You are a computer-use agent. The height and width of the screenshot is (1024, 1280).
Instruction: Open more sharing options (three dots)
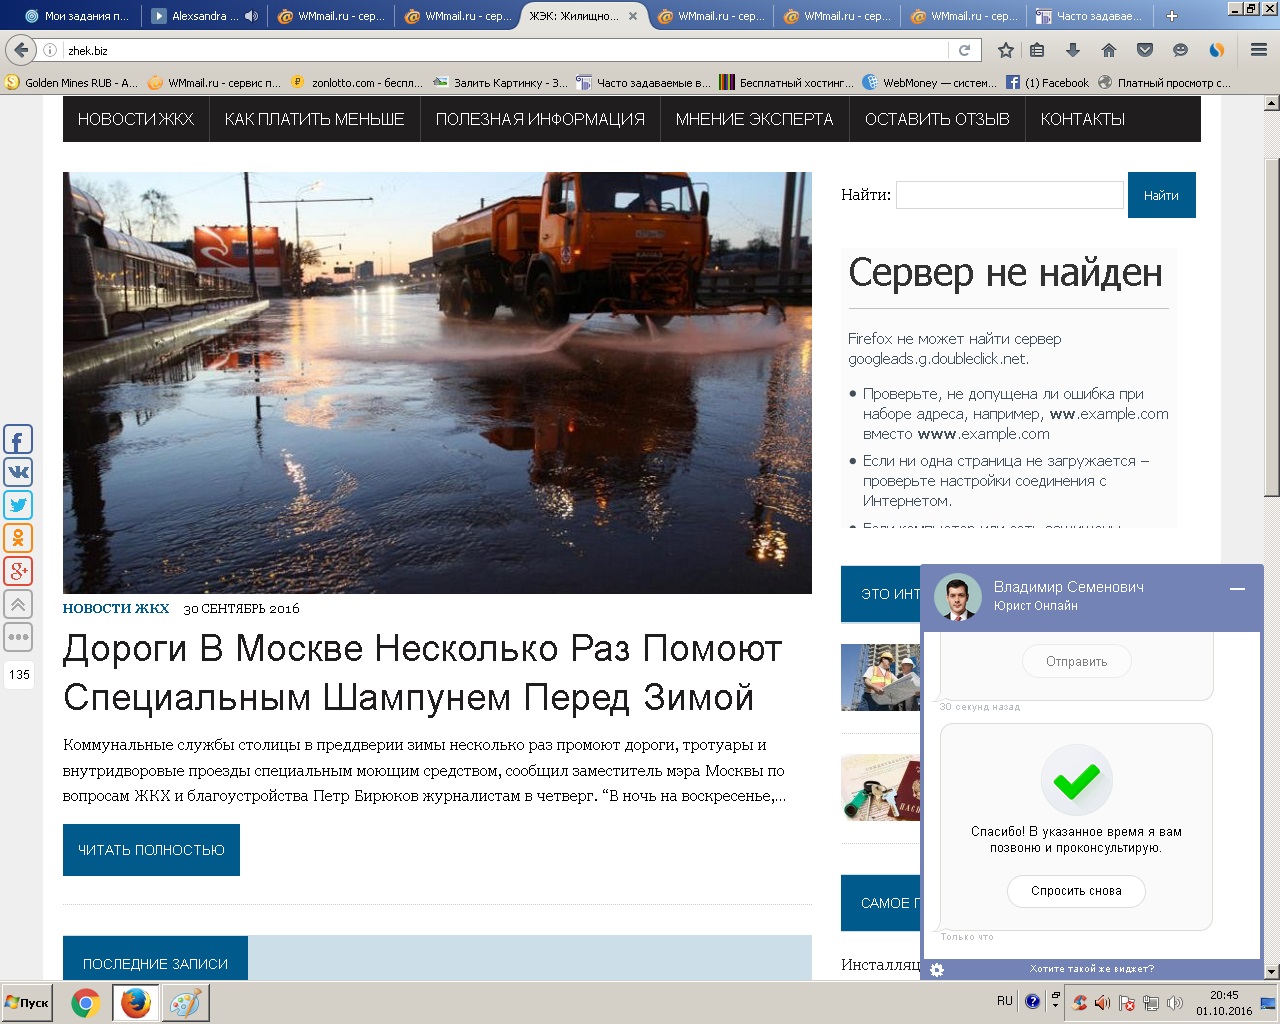[18, 638]
